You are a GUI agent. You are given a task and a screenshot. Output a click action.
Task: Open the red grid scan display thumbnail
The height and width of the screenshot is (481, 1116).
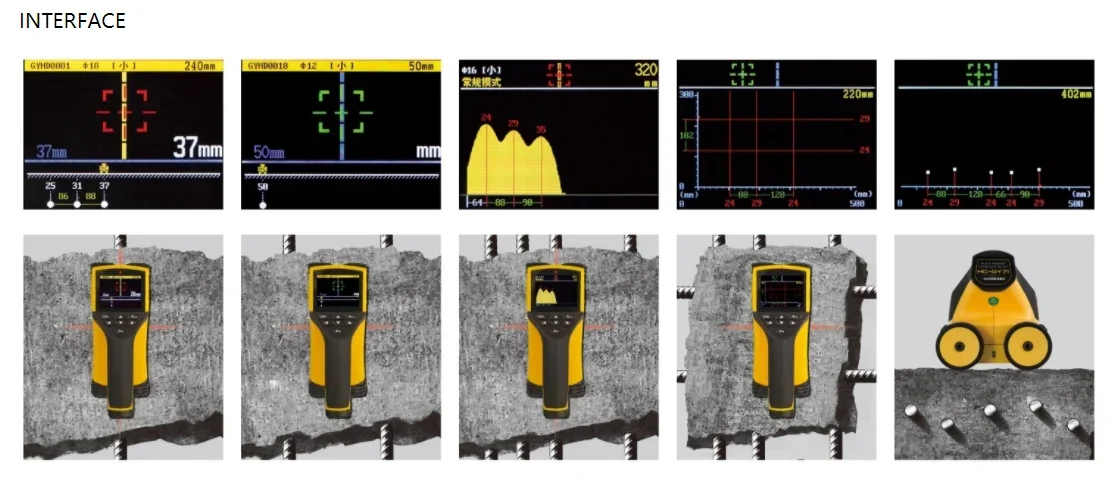pyautogui.click(x=777, y=134)
